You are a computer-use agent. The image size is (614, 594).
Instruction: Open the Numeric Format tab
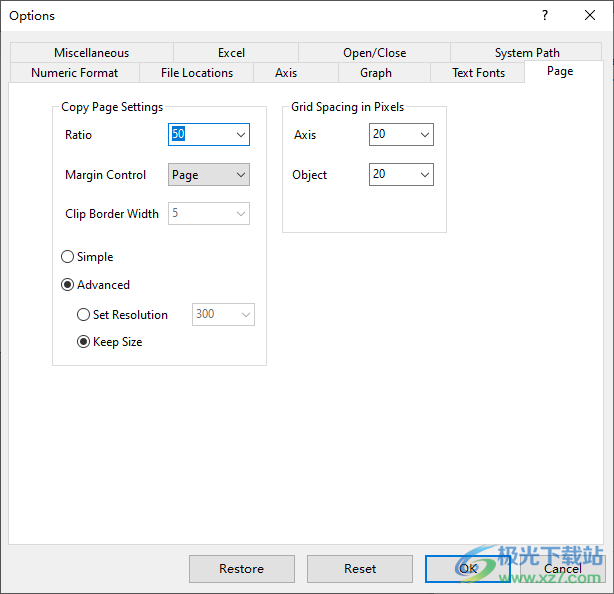(x=74, y=73)
